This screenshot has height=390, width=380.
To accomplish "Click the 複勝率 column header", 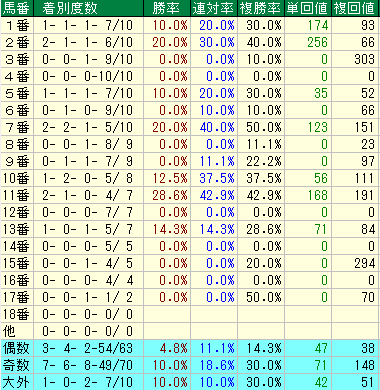I will click(261, 8).
